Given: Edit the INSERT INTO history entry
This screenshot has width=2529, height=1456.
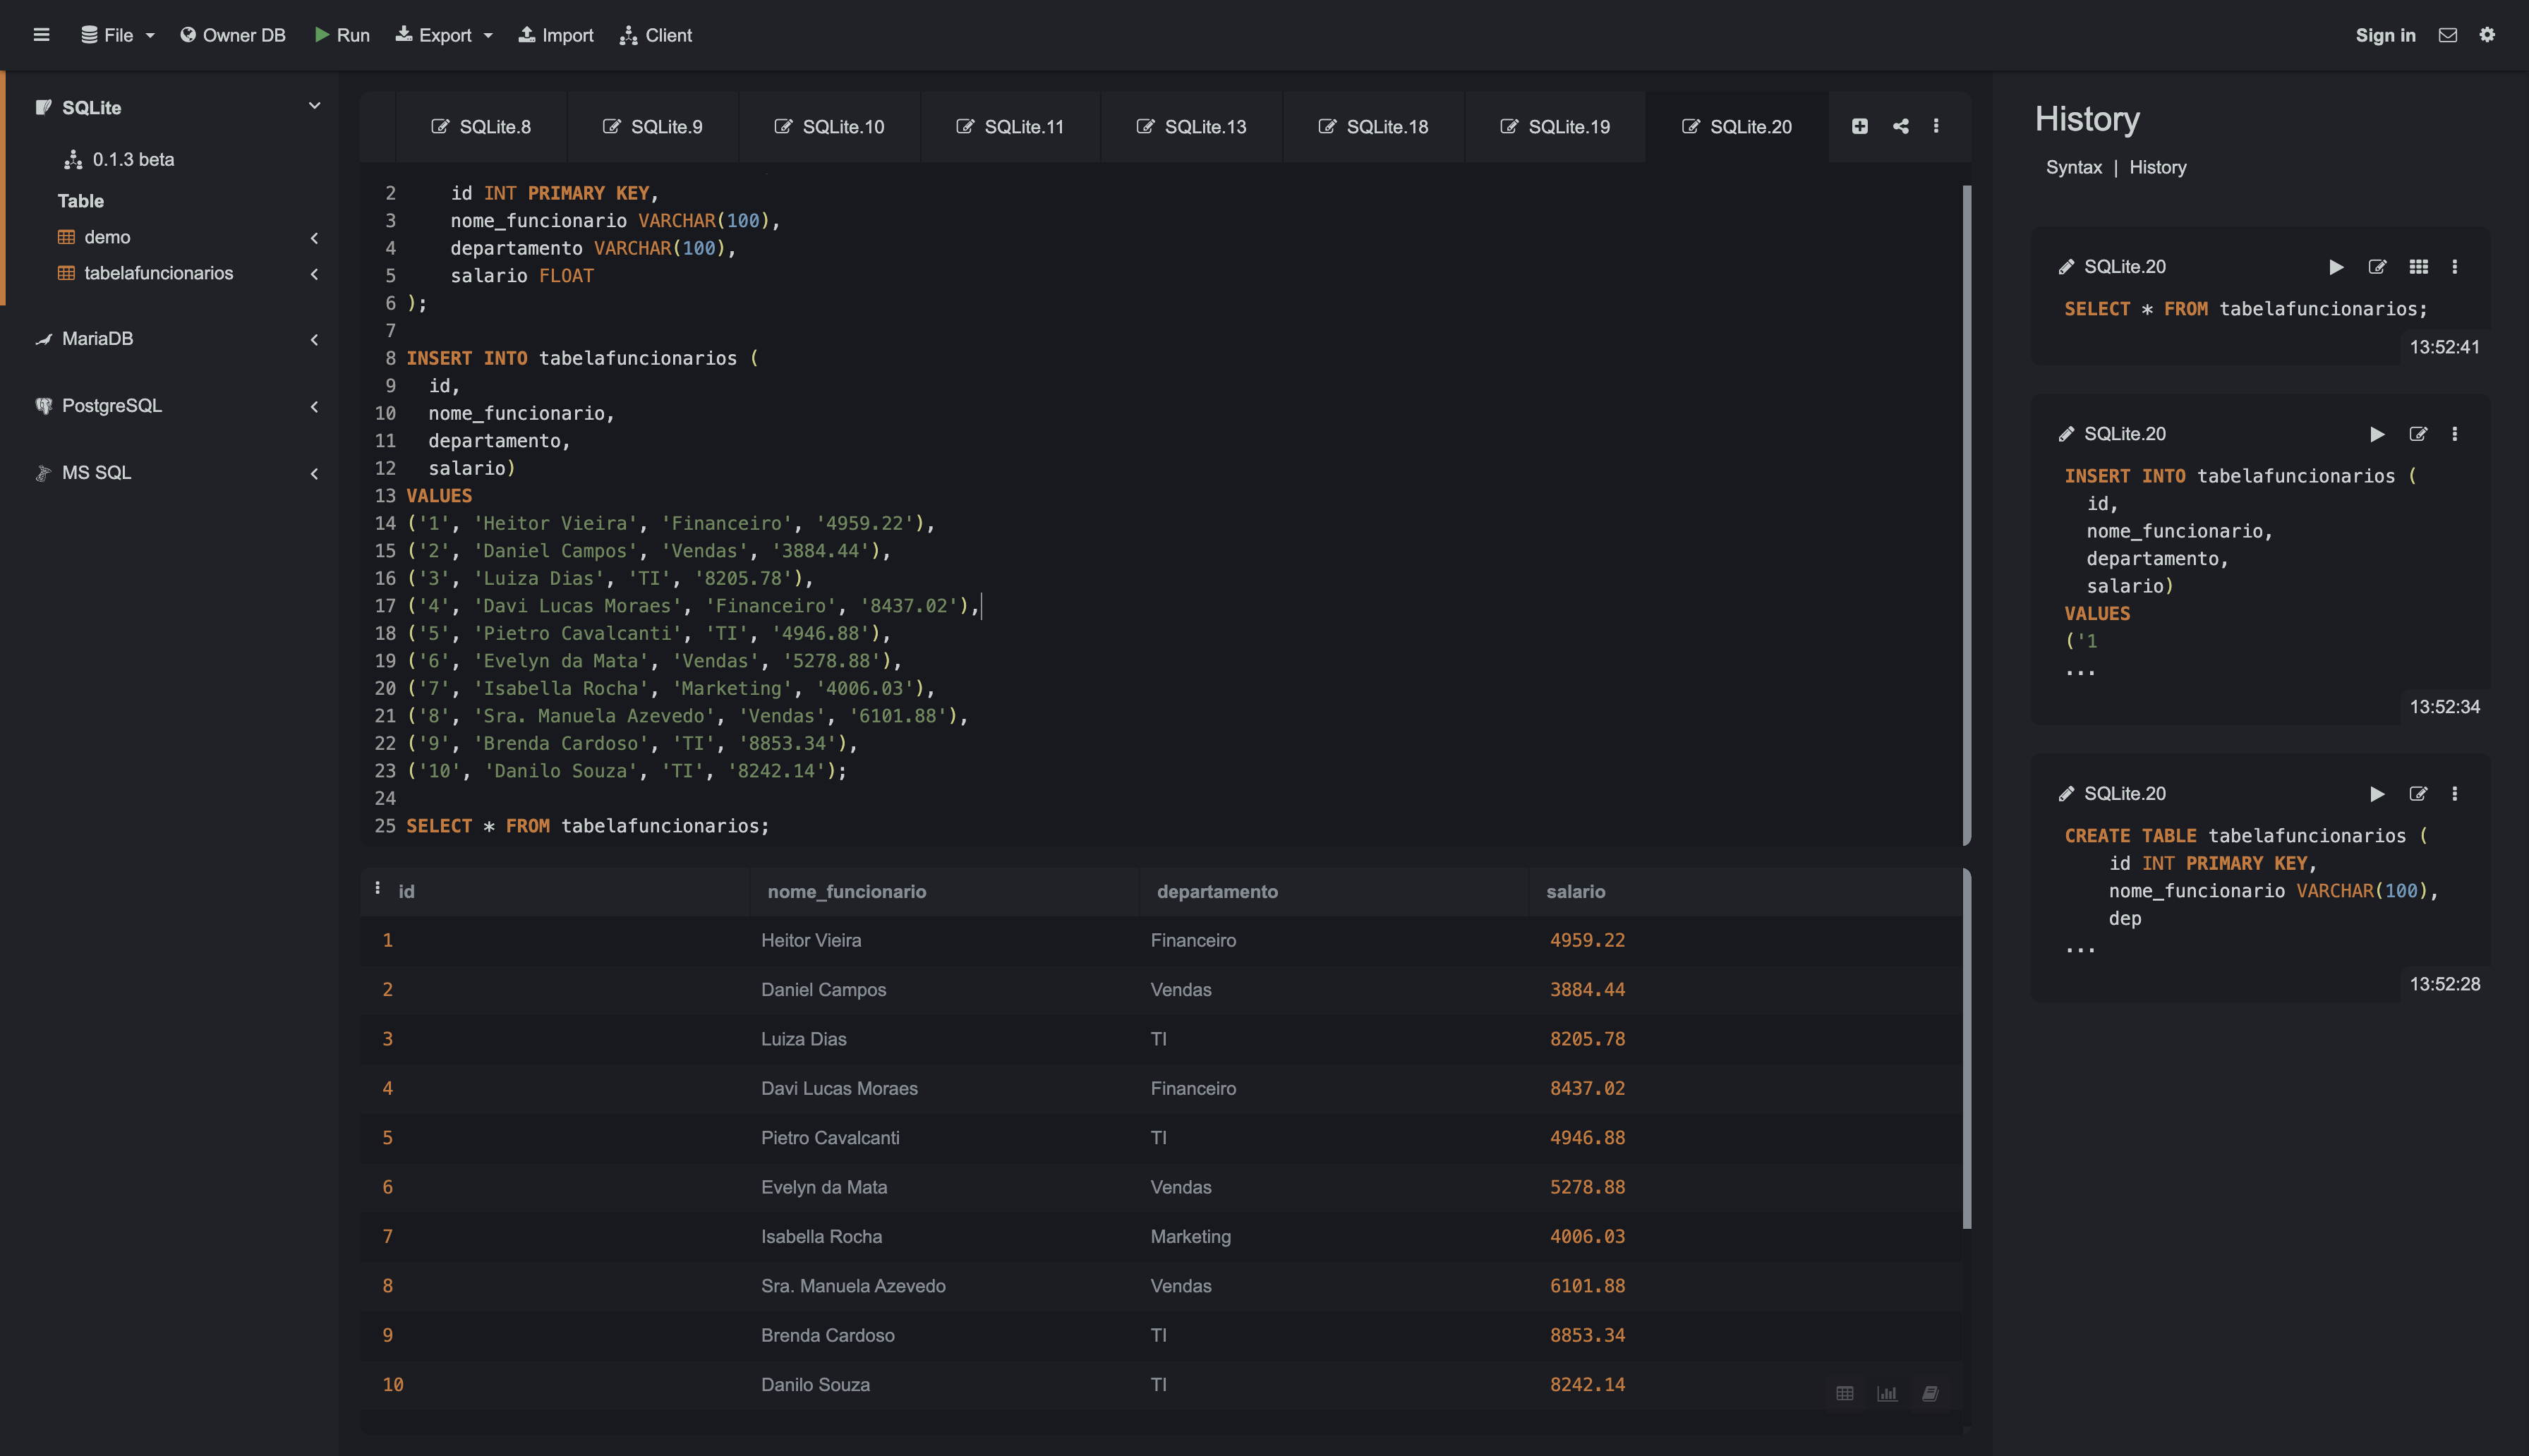Looking at the screenshot, I should click(2418, 434).
